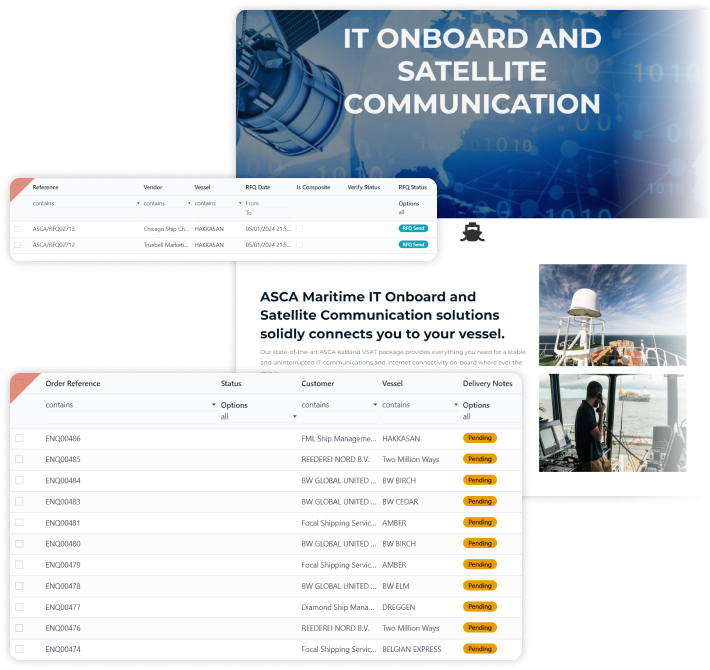Click Pending badge on ENQ00483 row

coord(480,501)
